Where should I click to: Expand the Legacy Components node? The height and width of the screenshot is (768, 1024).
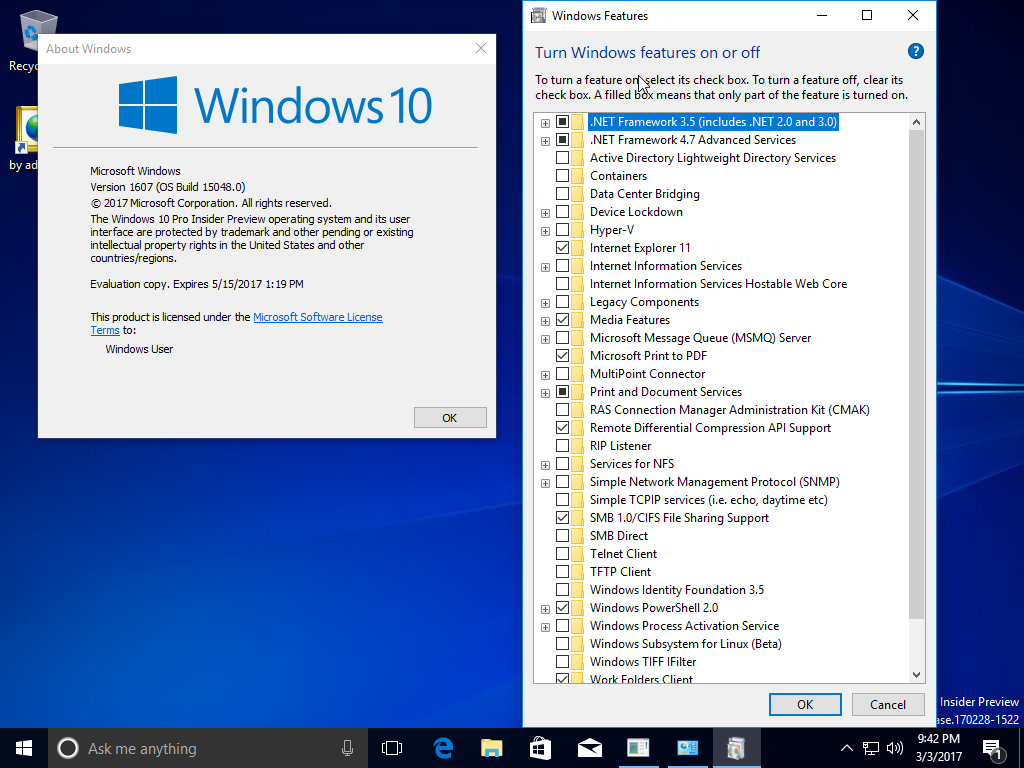click(x=545, y=303)
